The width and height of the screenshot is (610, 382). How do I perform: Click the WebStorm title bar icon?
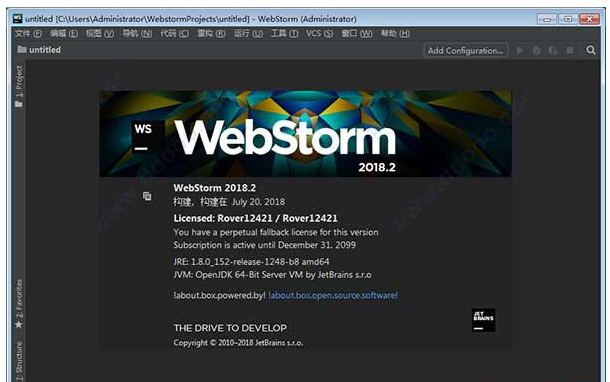click(18, 18)
